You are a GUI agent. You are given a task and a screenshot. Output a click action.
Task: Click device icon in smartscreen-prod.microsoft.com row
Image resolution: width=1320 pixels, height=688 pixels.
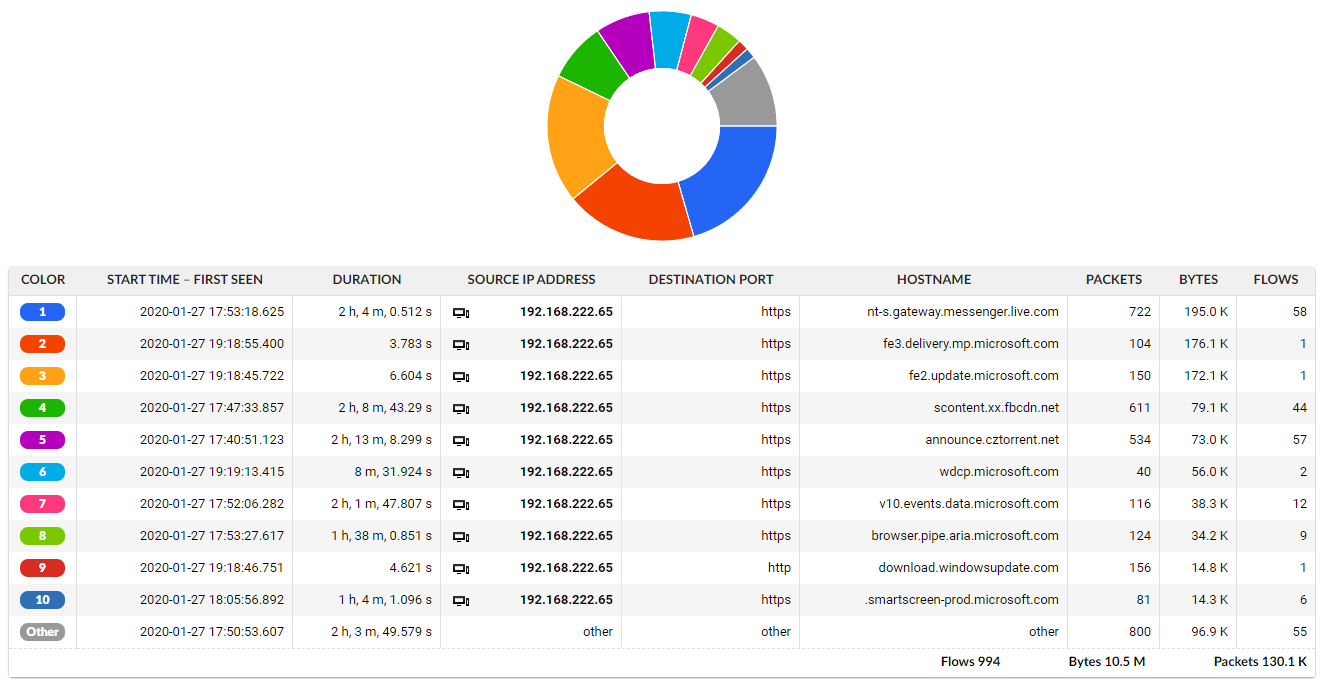click(x=461, y=600)
